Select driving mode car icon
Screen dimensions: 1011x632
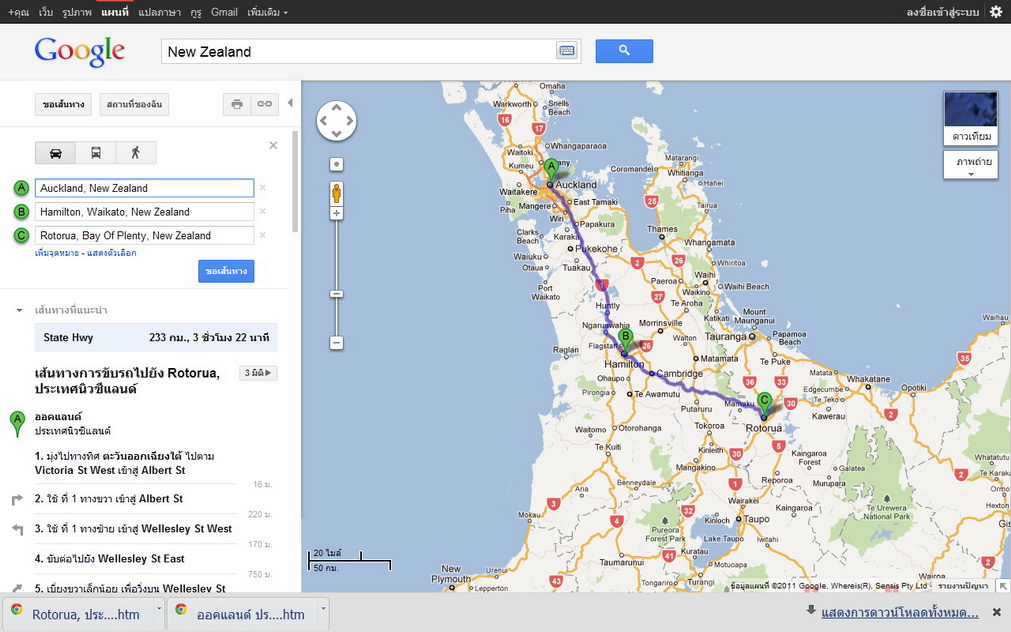pyautogui.click(x=55, y=153)
